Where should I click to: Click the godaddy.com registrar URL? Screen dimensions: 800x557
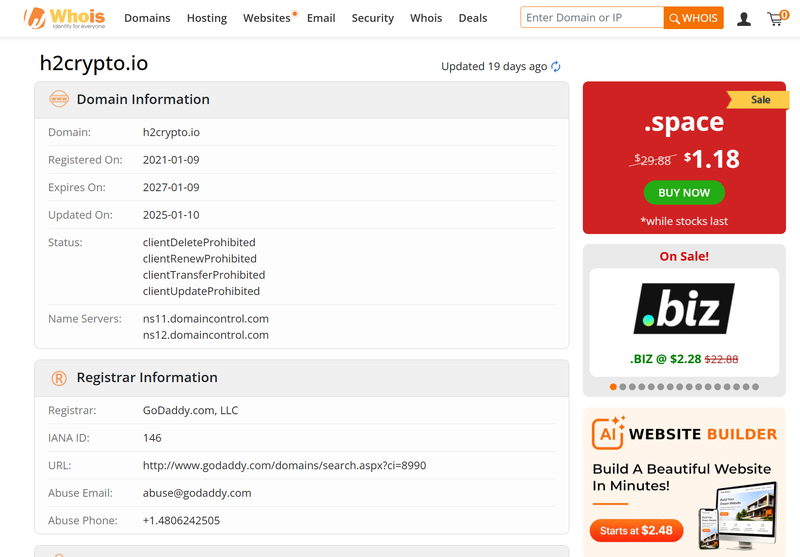(284, 465)
